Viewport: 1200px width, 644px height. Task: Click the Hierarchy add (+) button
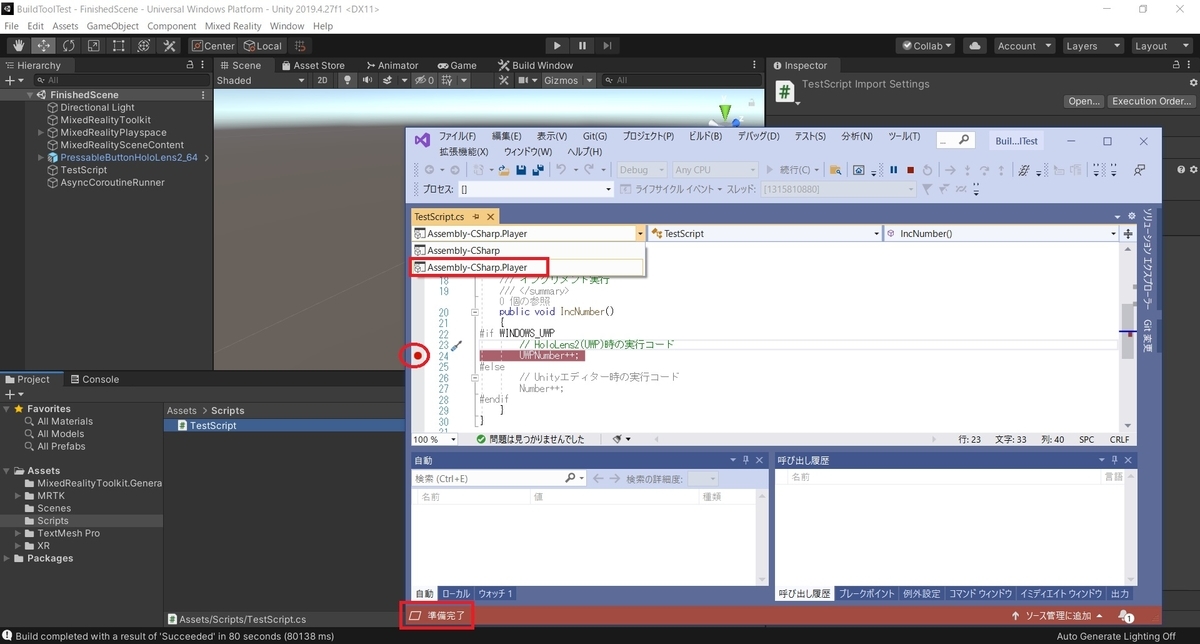point(12,80)
